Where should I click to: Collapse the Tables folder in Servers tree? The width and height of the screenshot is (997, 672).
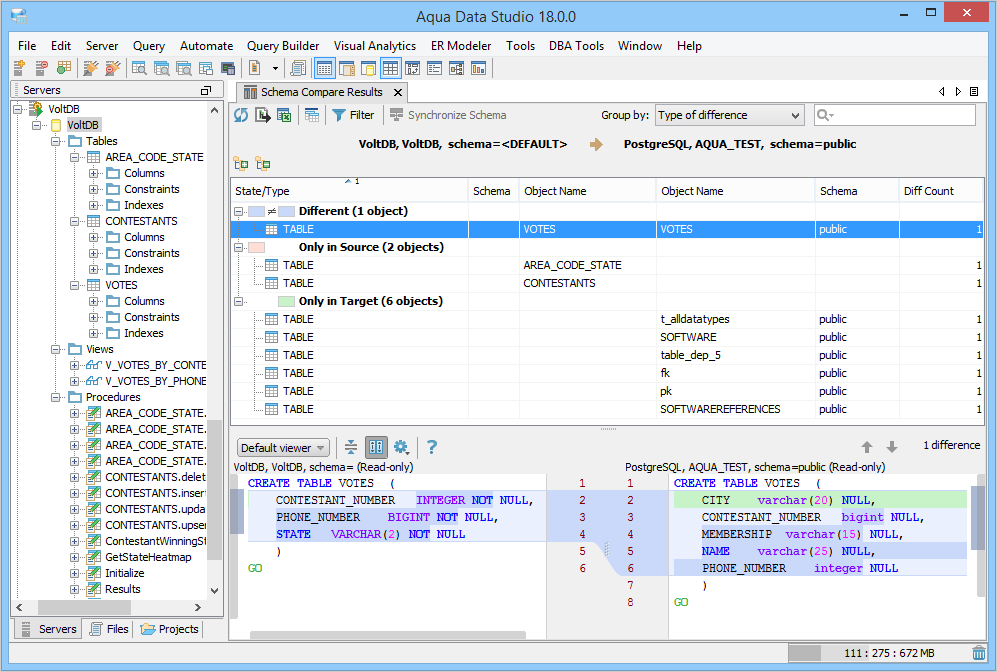tap(56, 141)
